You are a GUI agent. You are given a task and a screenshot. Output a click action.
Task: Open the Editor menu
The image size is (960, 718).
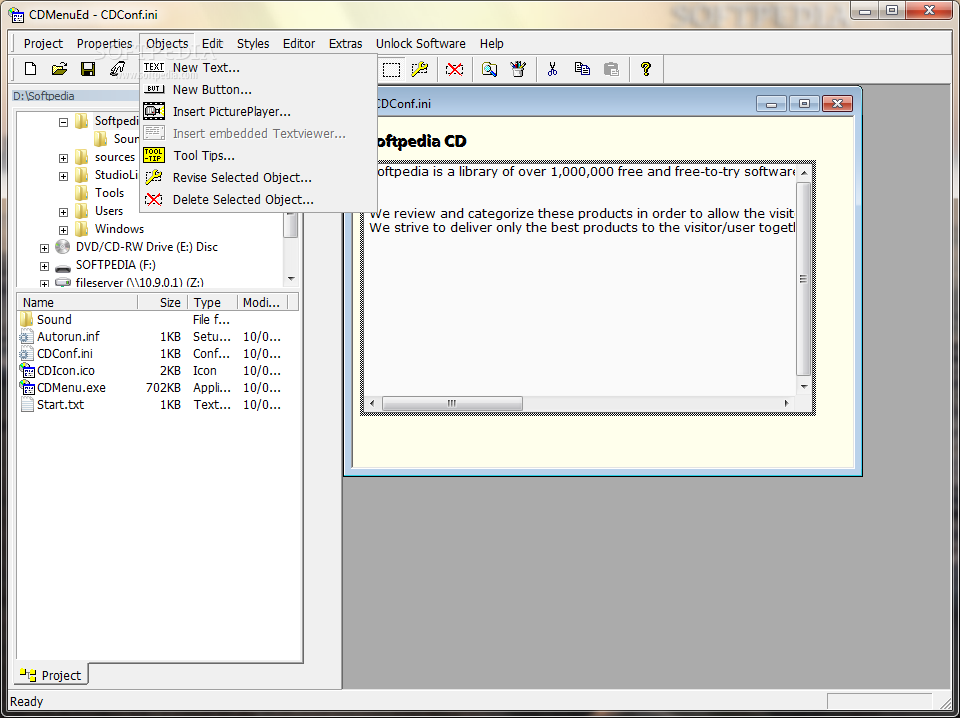pos(299,43)
